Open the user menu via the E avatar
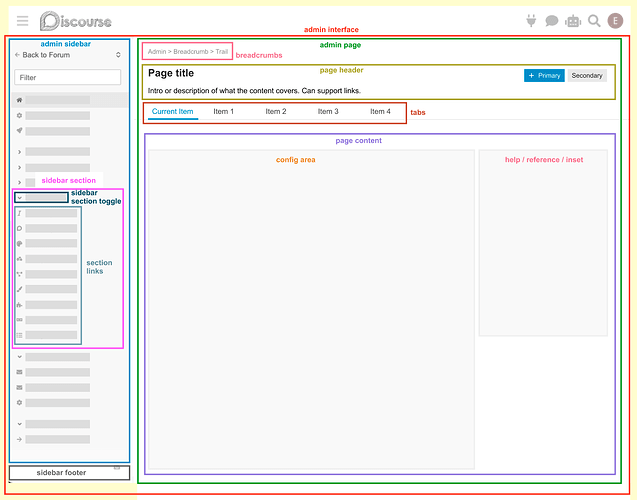 [x=615, y=21]
